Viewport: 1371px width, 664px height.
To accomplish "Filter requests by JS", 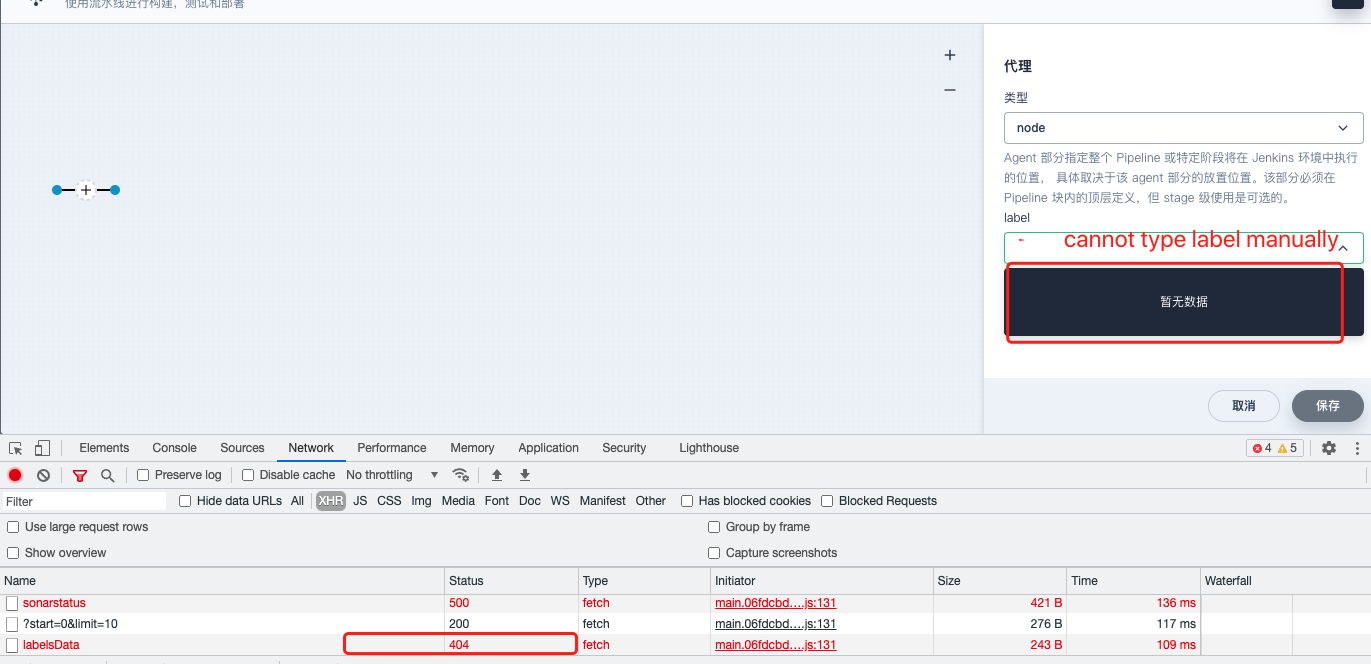I will (360, 501).
